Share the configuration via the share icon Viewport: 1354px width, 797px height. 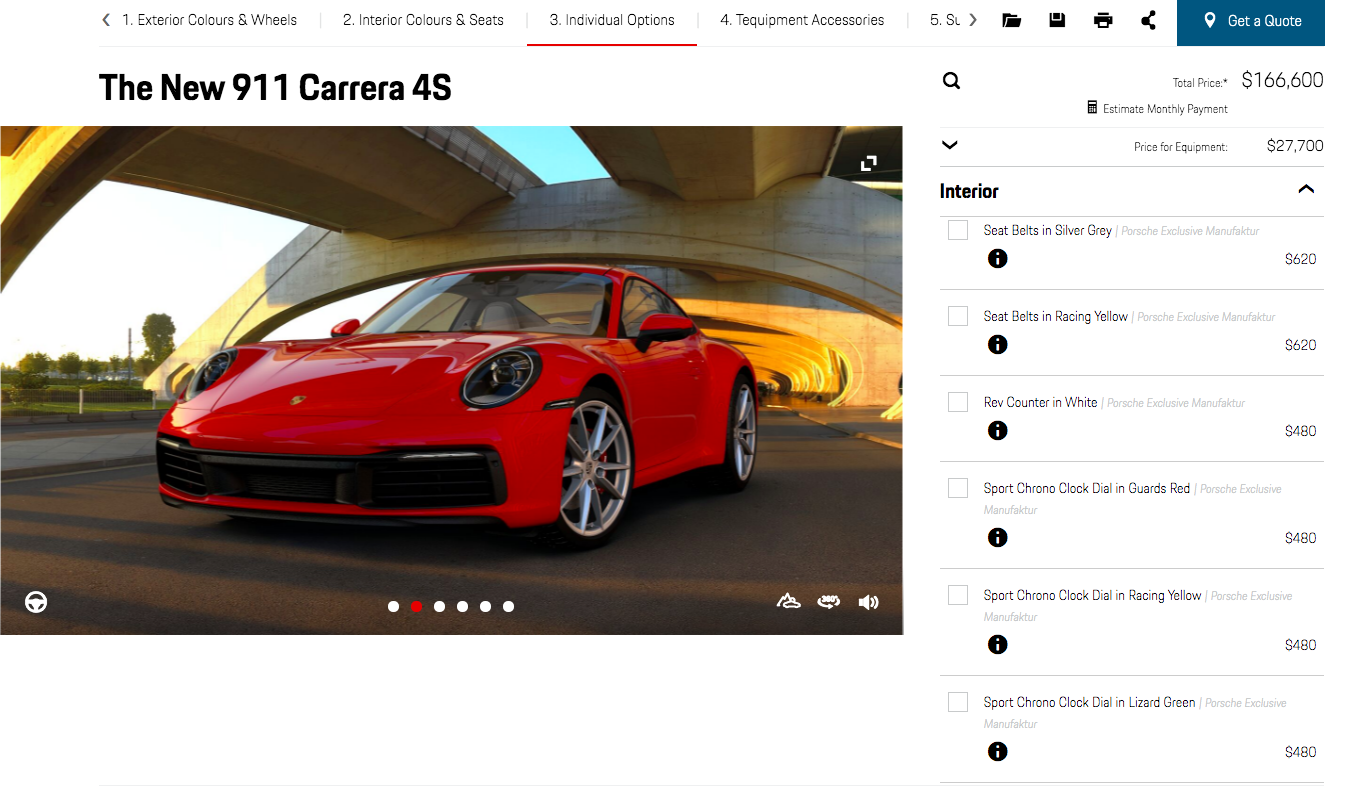click(1148, 20)
